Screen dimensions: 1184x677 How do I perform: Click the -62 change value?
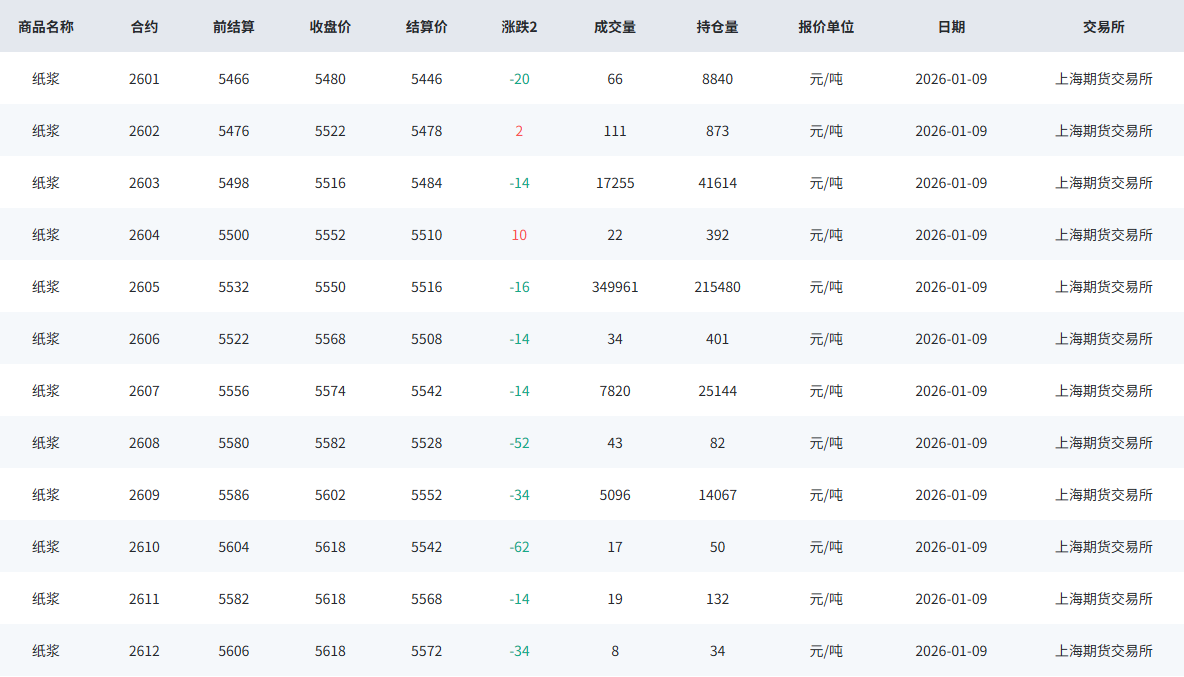pos(519,547)
